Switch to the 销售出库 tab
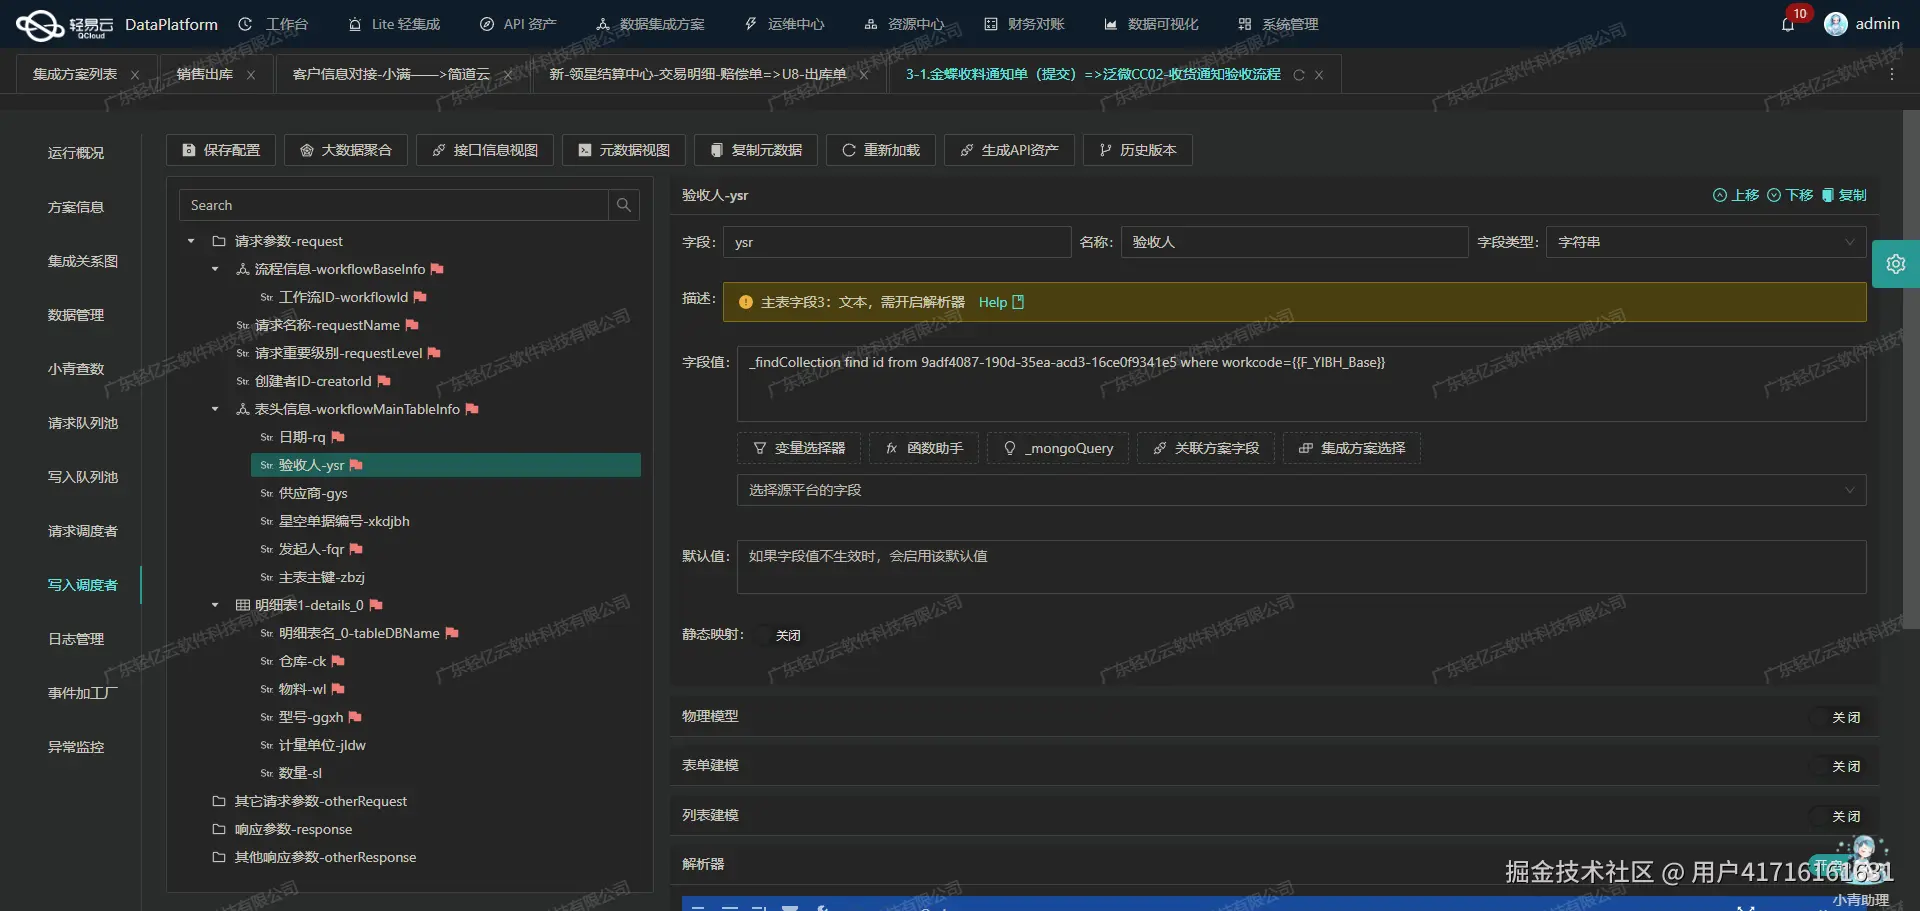 coord(207,74)
